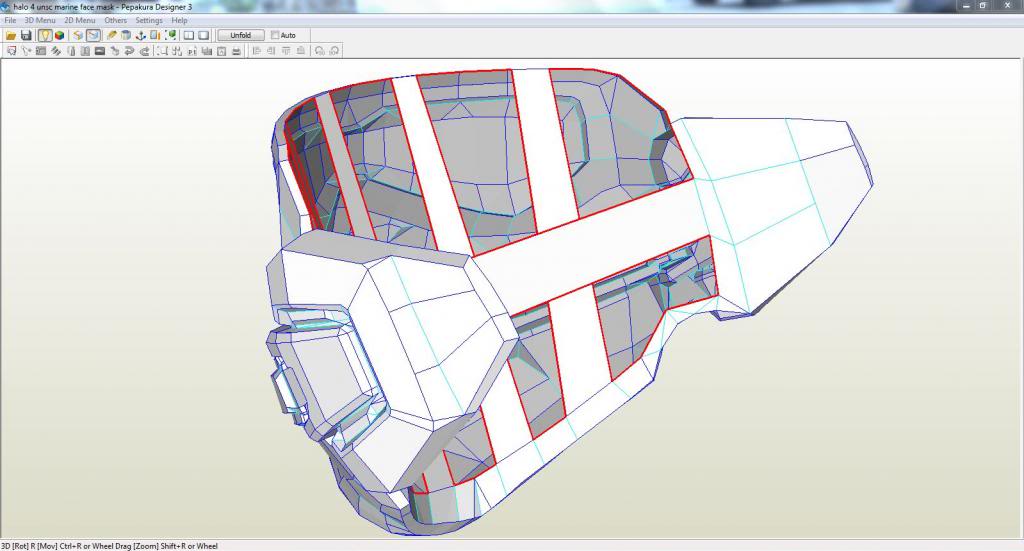Select the pencil open-edges tool
Image resolution: width=1024 pixels, height=551 pixels.
pyautogui.click(x=112, y=35)
